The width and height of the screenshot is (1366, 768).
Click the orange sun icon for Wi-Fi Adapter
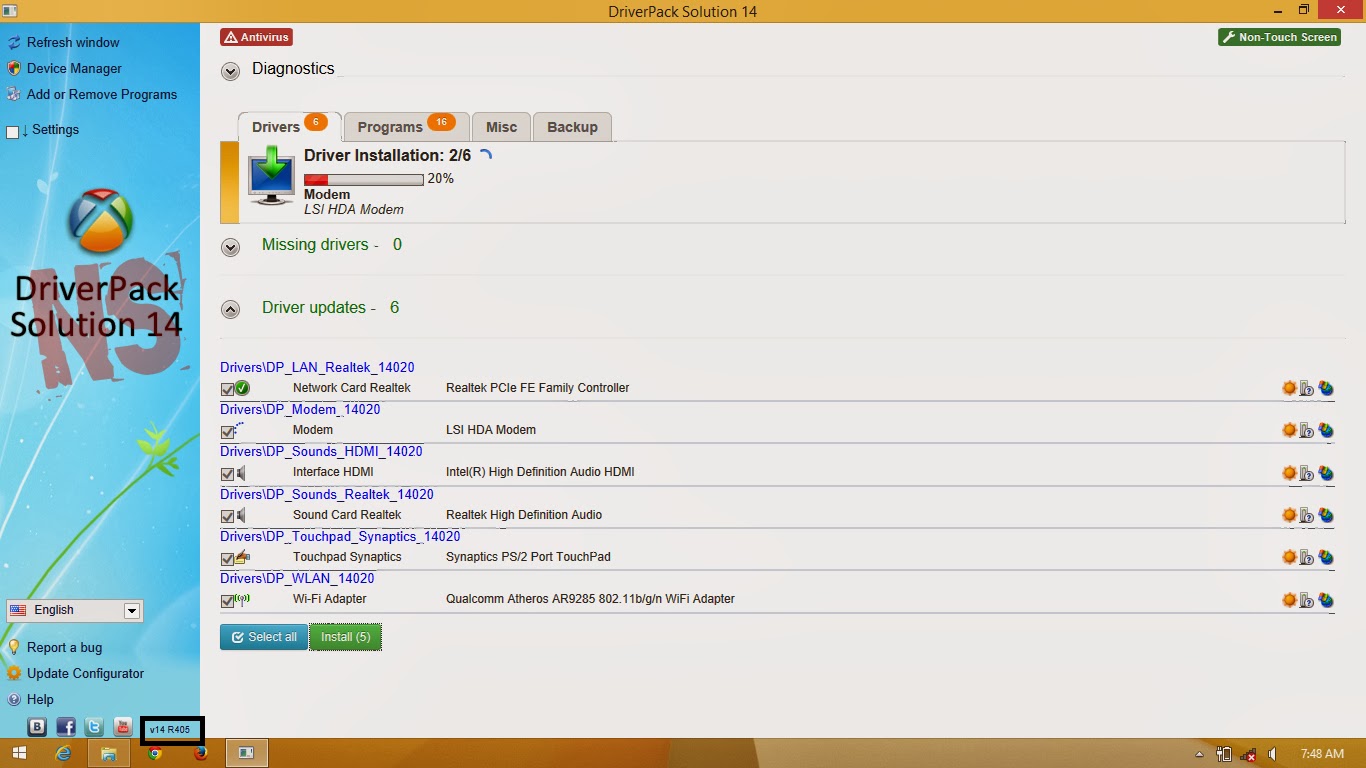click(x=1289, y=600)
